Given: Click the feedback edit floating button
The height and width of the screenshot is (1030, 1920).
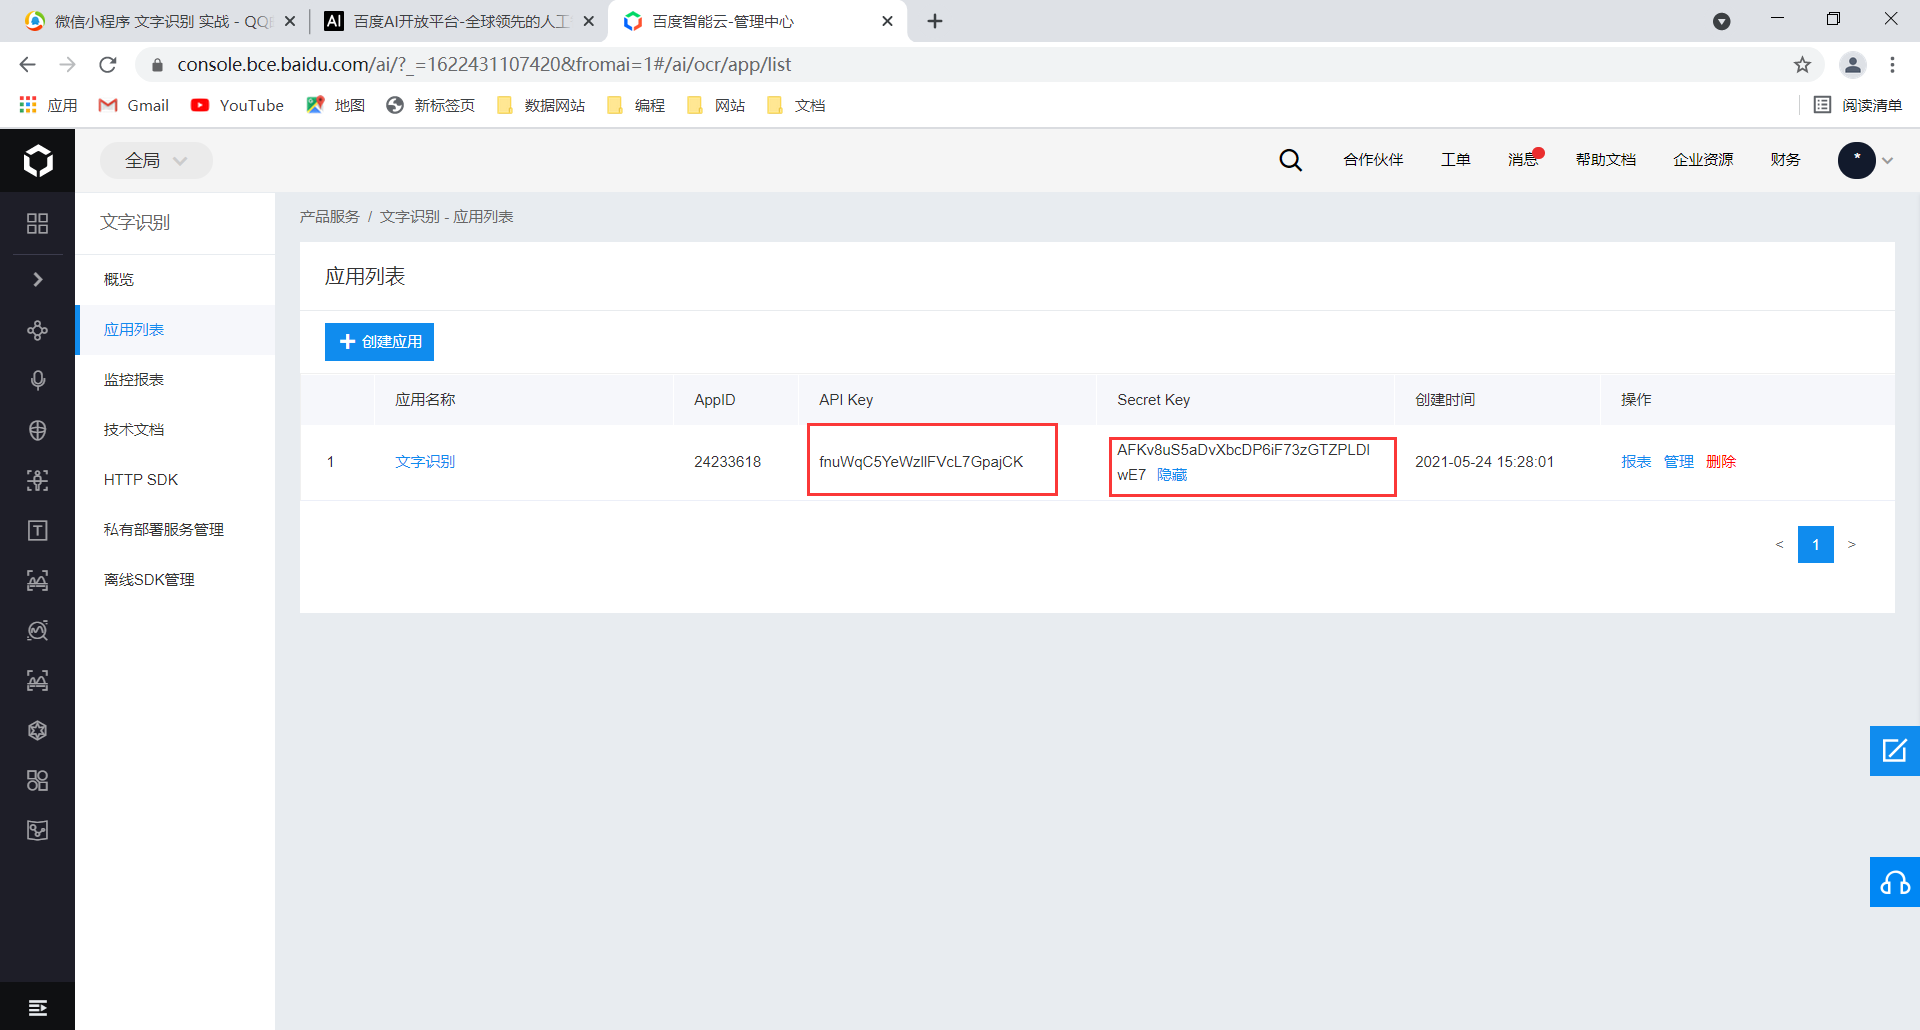Looking at the screenshot, I should coord(1895,751).
